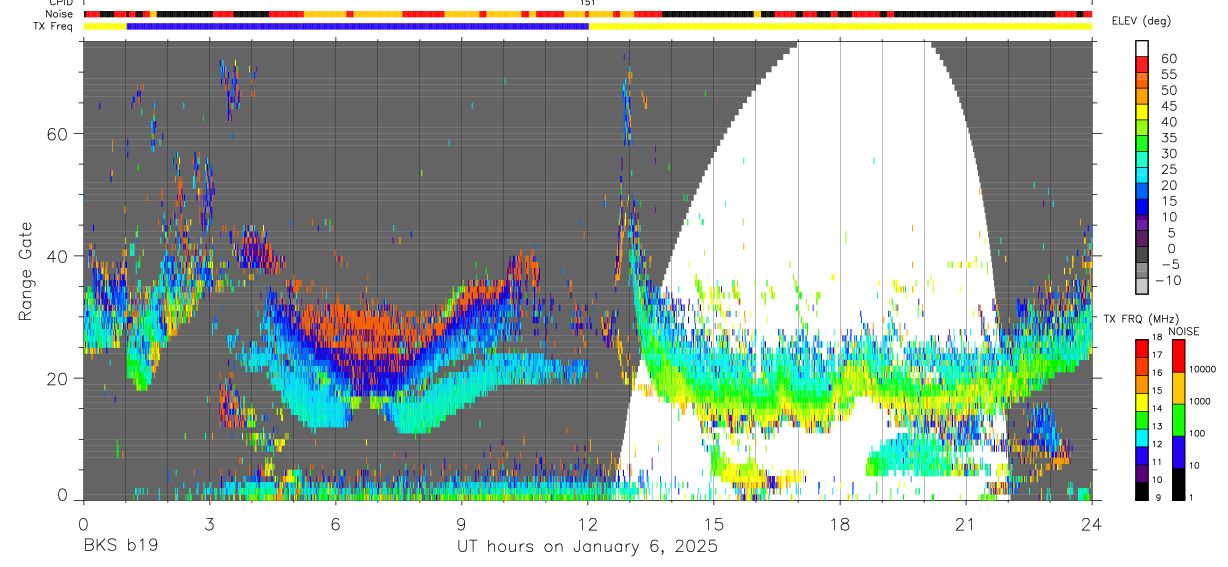
Task: Click the '25' label on ELEV colorbar
Action: pyautogui.click(x=1168, y=170)
